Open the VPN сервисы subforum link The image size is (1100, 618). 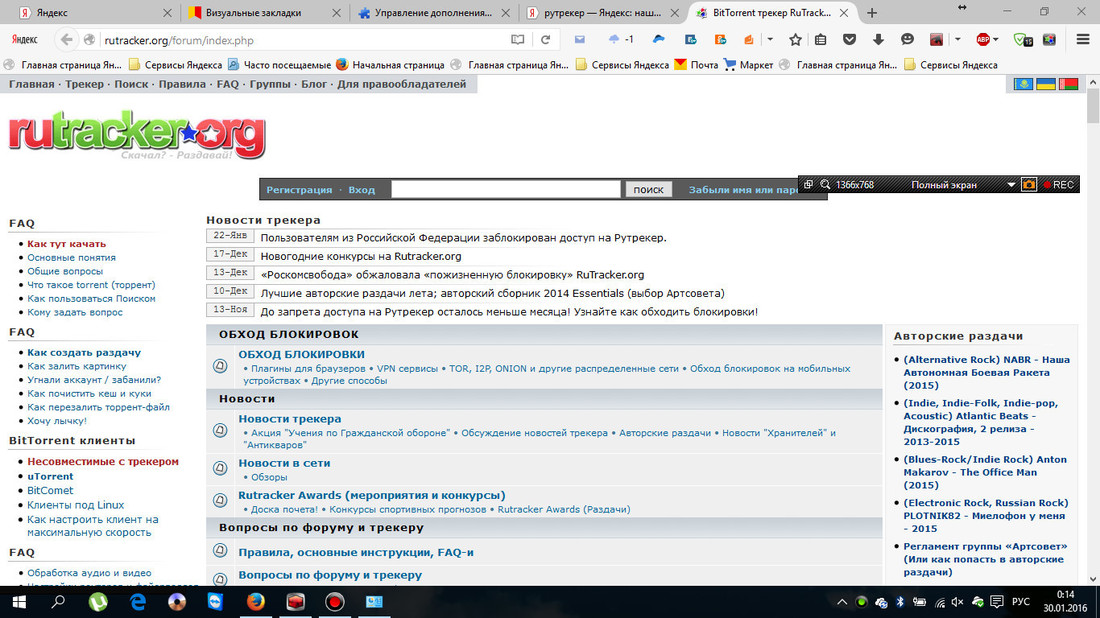point(407,368)
